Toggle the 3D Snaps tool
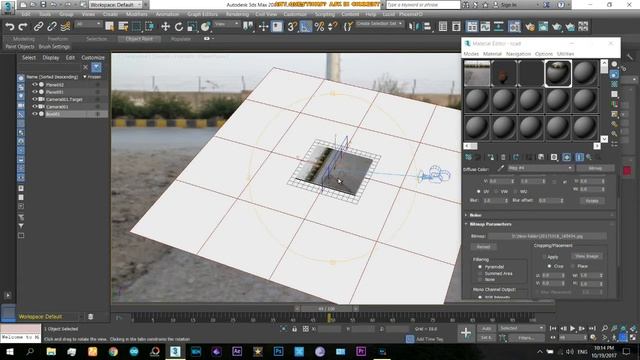This screenshot has width=640, height=360. tap(292, 27)
